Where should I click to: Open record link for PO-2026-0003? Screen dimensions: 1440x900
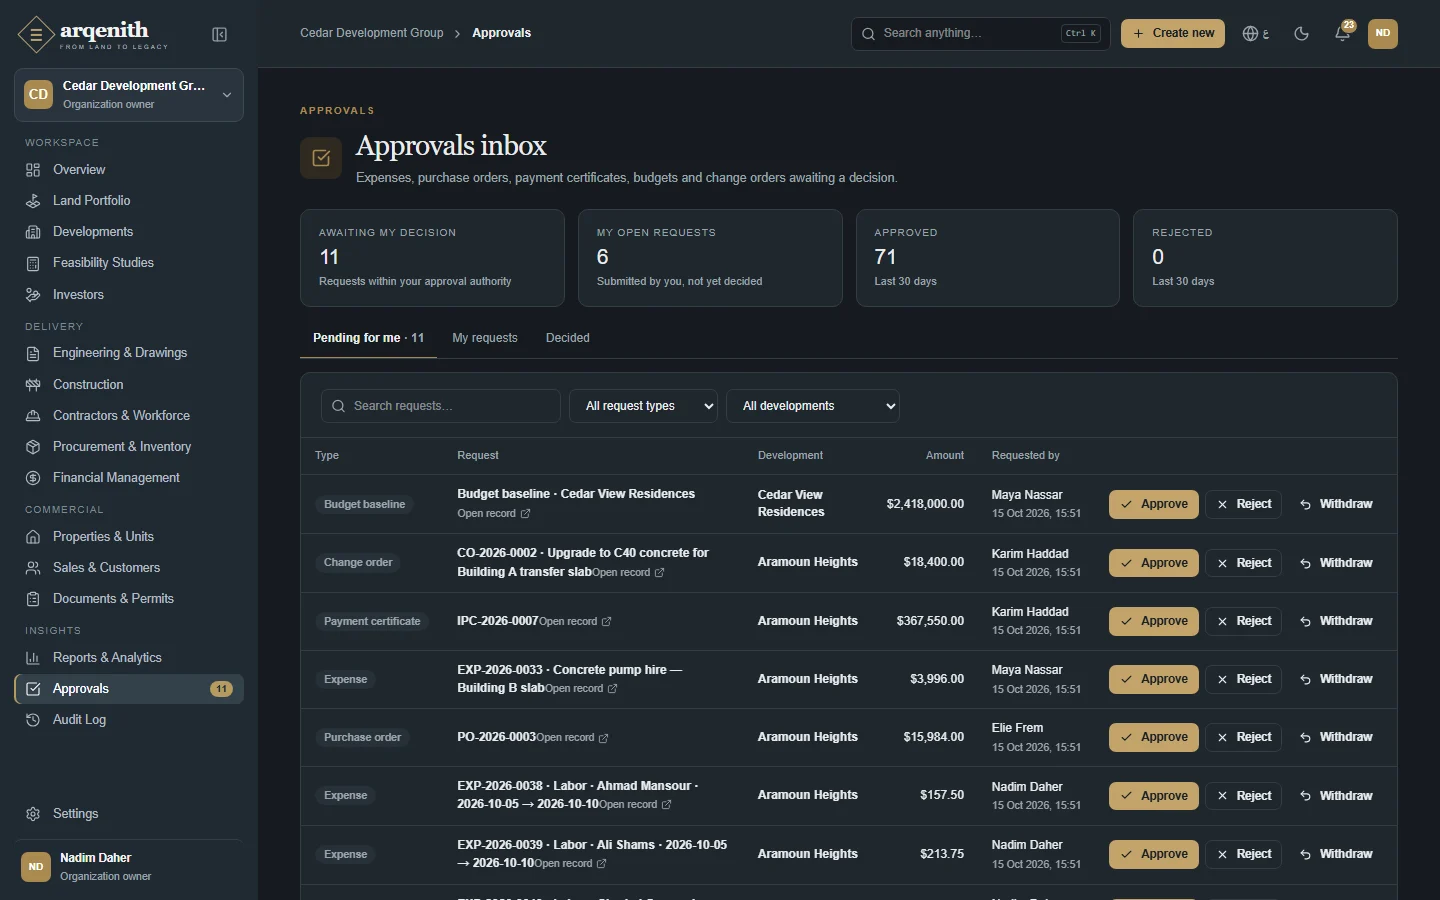[x=573, y=738]
